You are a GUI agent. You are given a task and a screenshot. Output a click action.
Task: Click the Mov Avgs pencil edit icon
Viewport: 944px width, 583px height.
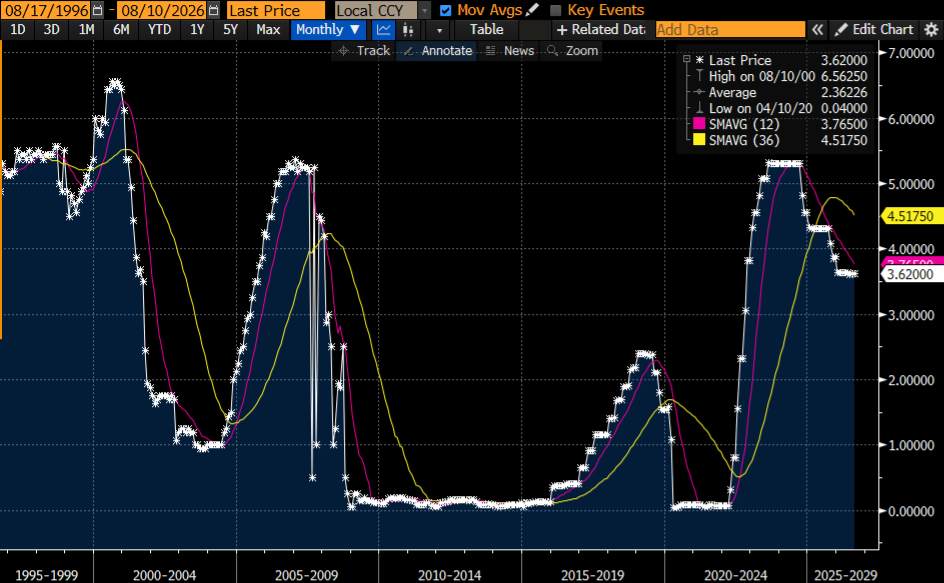click(x=532, y=10)
